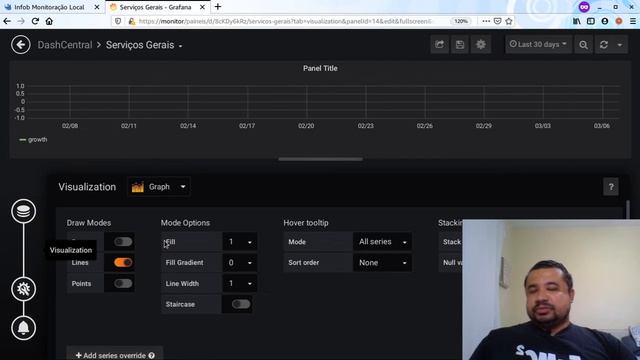Open the Fill Gradient value dropdown
This screenshot has width=640, height=360.
pos(240,262)
